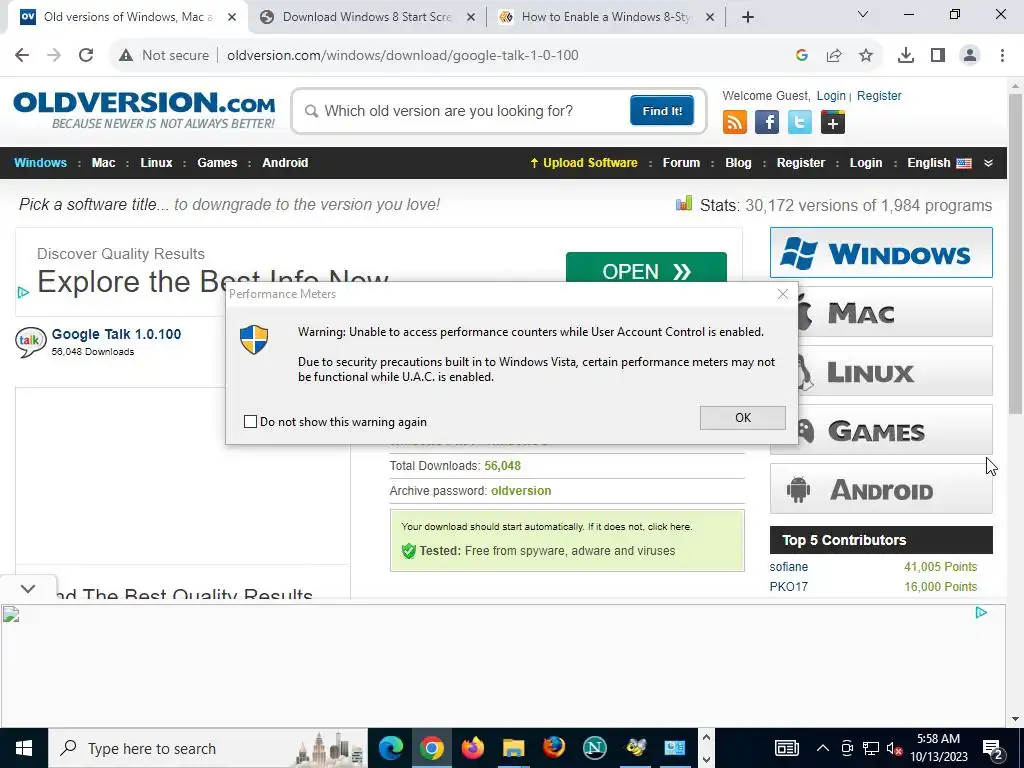Click the green OPEN ad button

point(646,269)
